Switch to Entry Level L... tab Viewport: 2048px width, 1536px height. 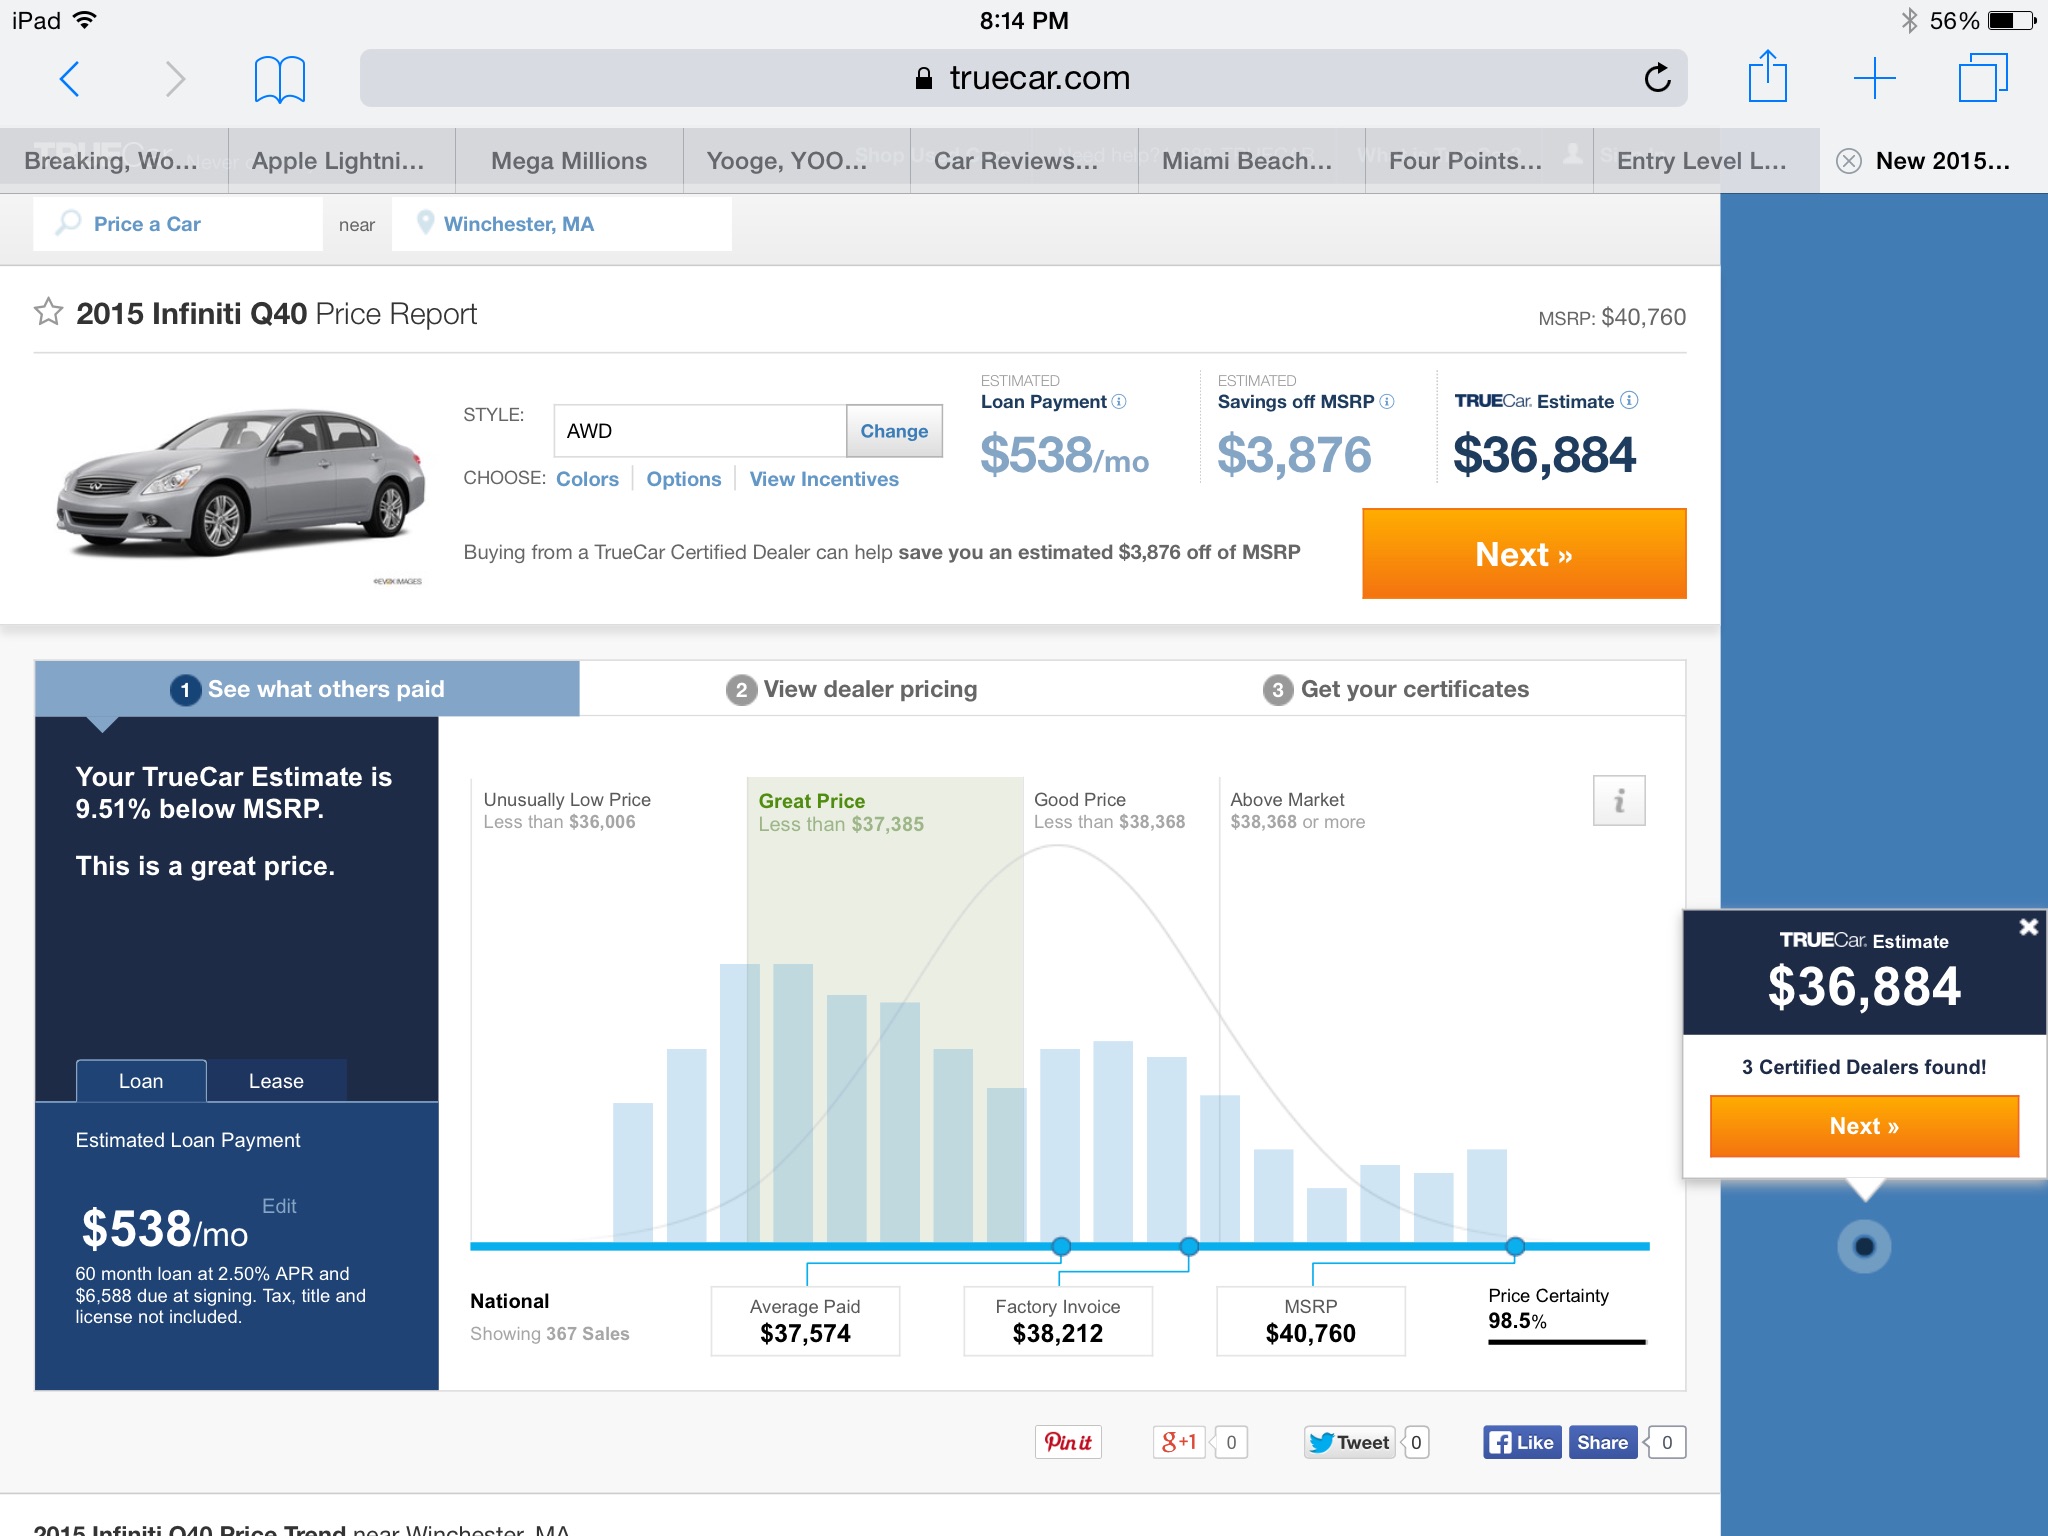coord(1706,161)
